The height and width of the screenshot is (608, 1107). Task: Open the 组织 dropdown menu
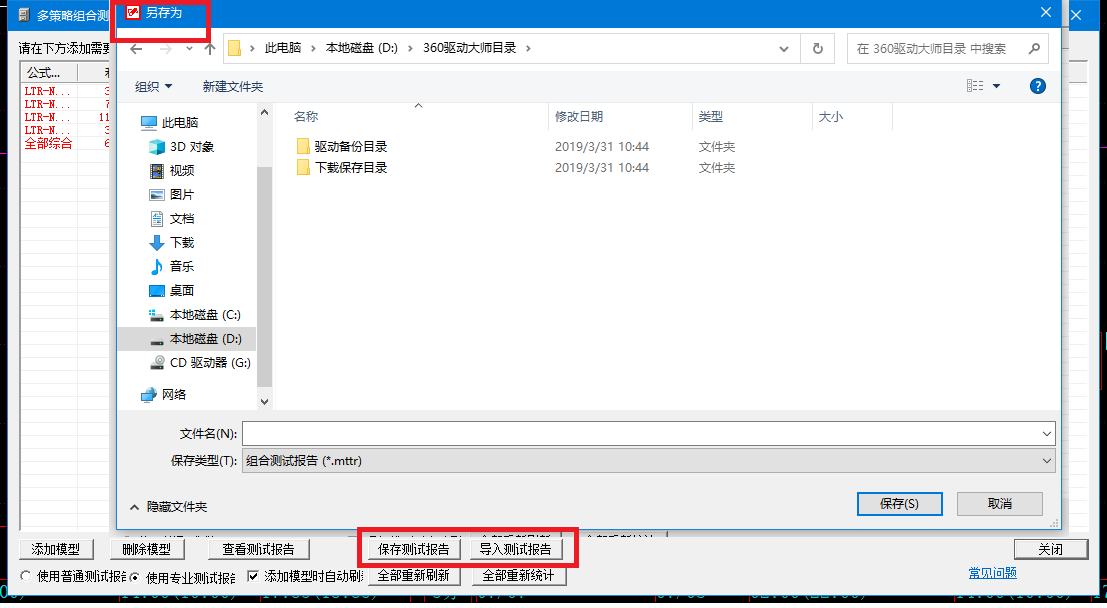(x=153, y=86)
